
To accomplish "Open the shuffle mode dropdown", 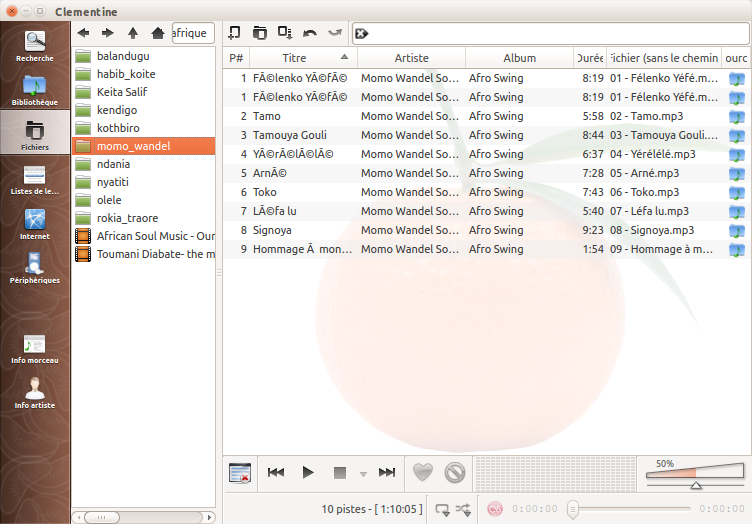I will 464,509.
